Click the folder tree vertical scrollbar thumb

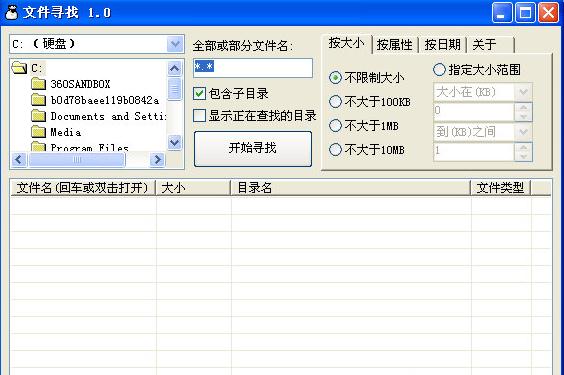(x=174, y=89)
